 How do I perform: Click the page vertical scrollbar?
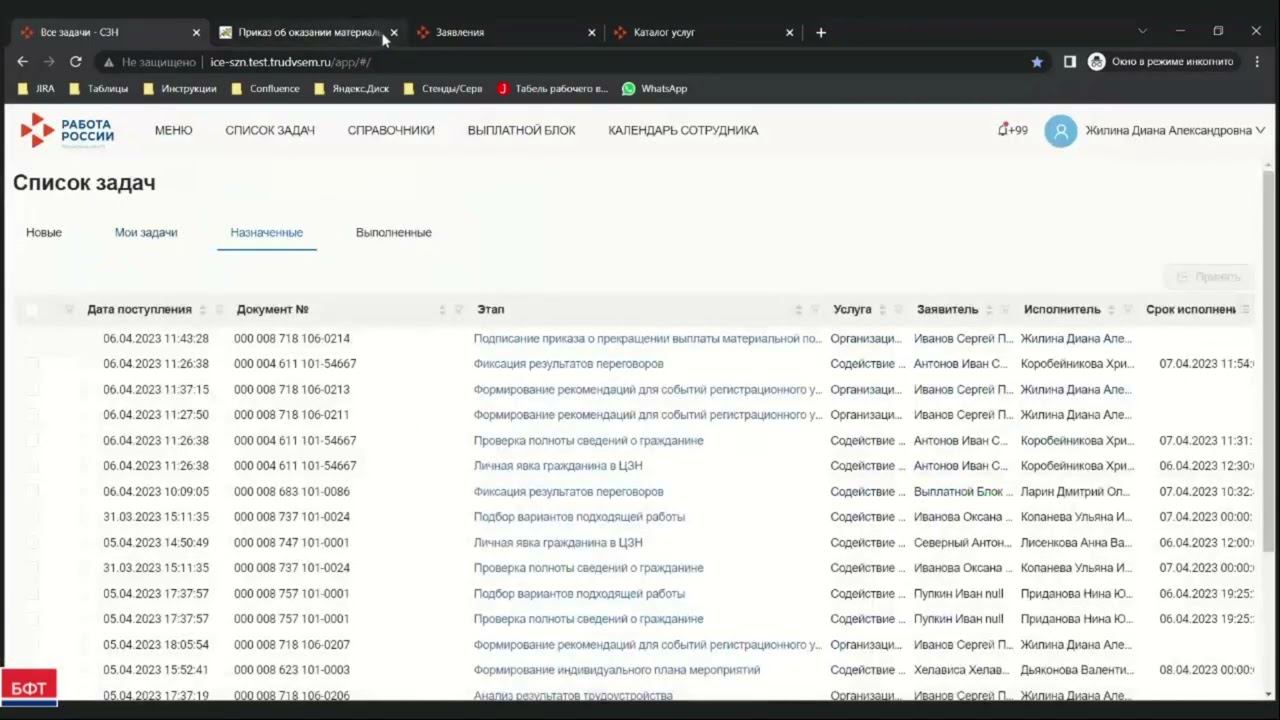pos(1269,360)
